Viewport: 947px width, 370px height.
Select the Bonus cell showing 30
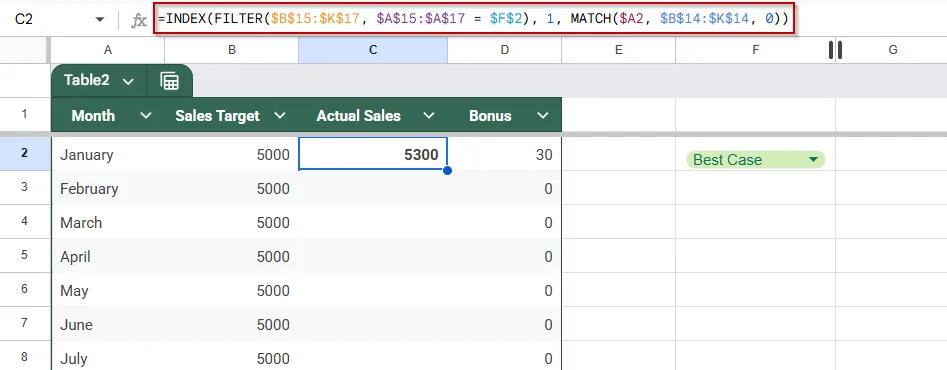point(505,155)
